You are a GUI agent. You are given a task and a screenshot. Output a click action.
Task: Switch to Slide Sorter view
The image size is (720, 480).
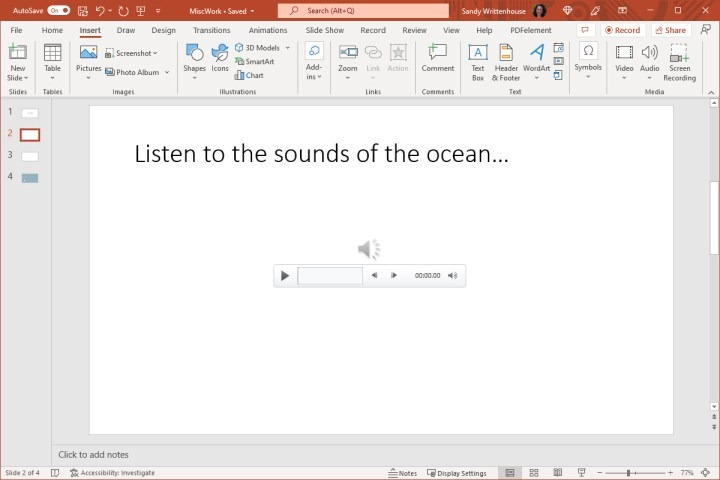[534, 473]
